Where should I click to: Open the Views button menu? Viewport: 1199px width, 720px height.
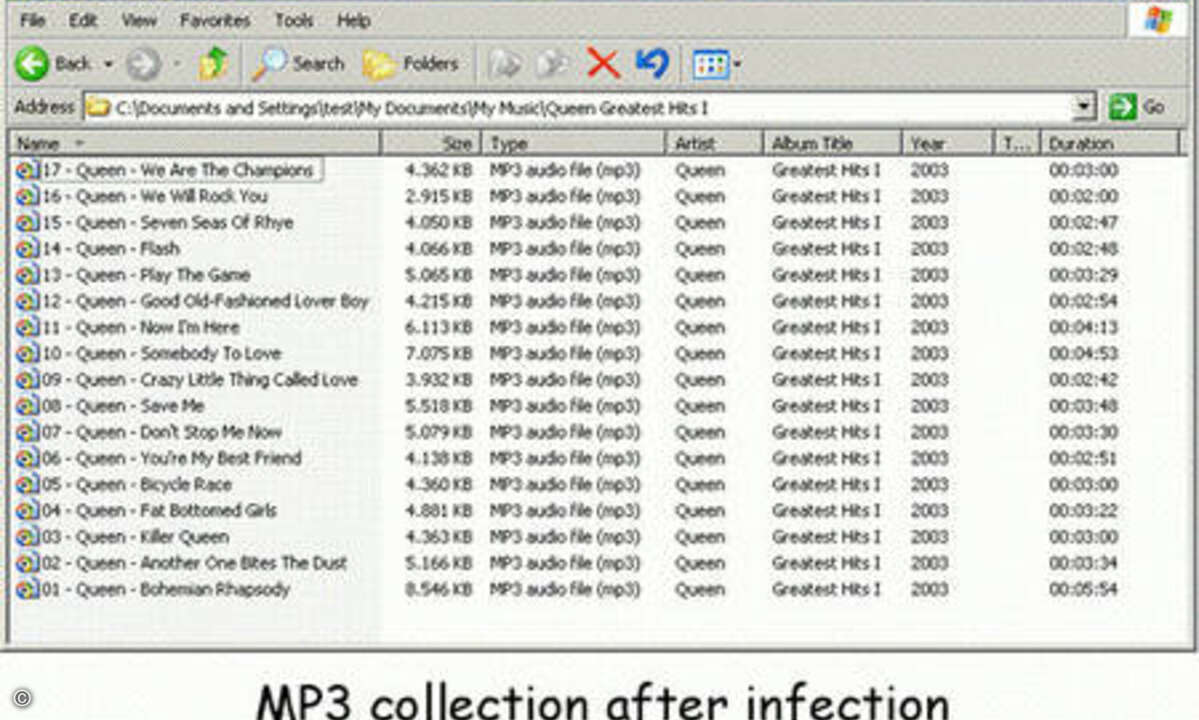716,64
